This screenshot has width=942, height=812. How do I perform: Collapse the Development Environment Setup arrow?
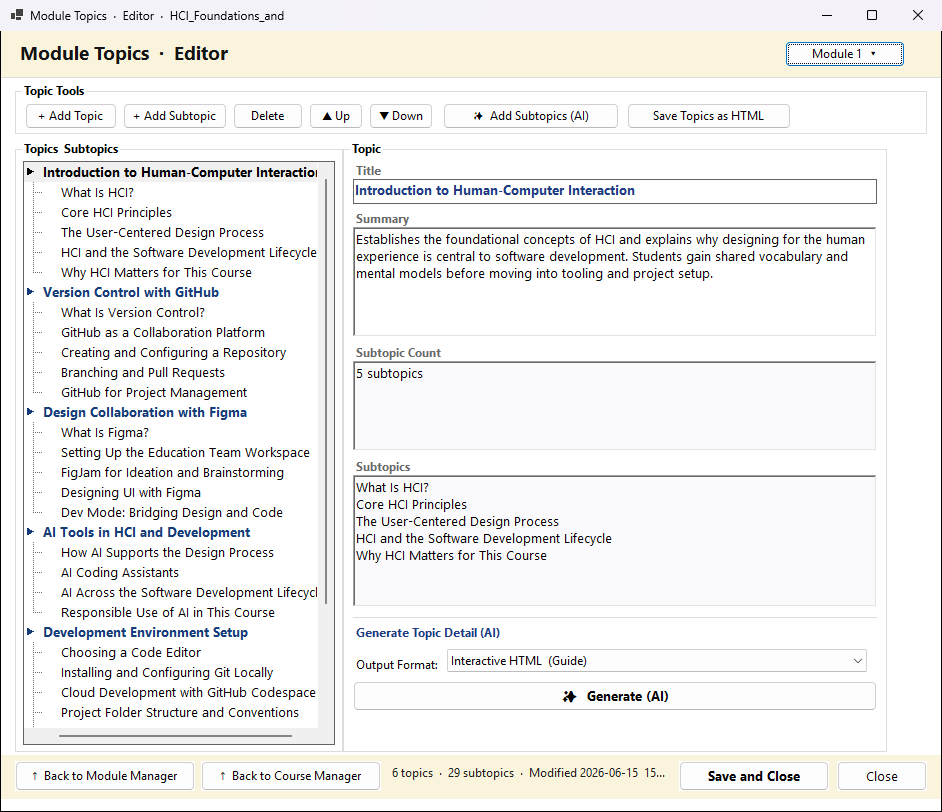click(x=31, y=632)
